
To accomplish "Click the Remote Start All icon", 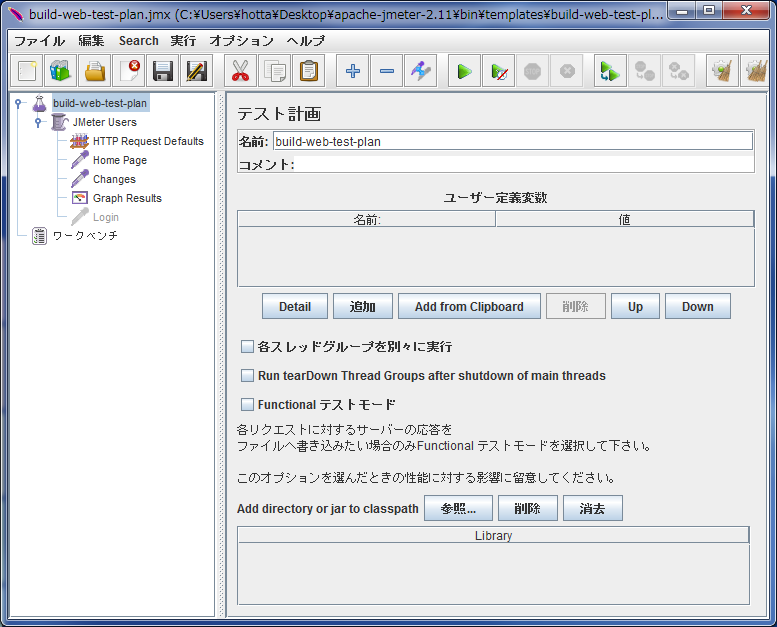I will 610,71.
